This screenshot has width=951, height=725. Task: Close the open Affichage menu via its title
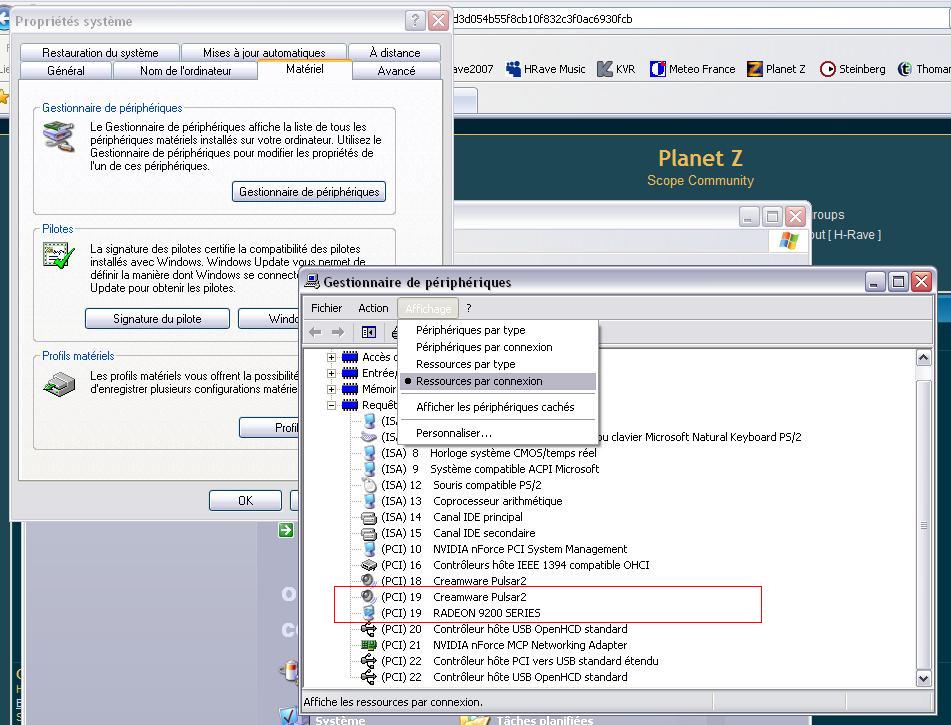click(428, 308)
